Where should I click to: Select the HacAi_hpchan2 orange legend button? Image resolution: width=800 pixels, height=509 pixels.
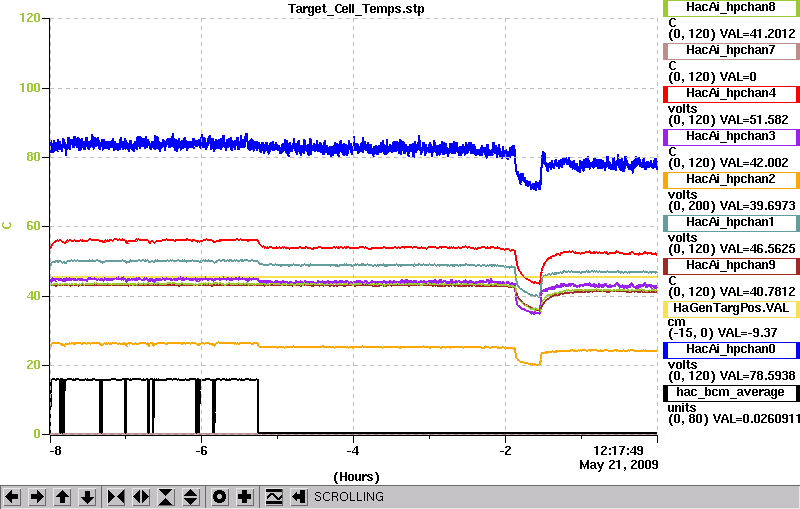(x=731, y=180)
